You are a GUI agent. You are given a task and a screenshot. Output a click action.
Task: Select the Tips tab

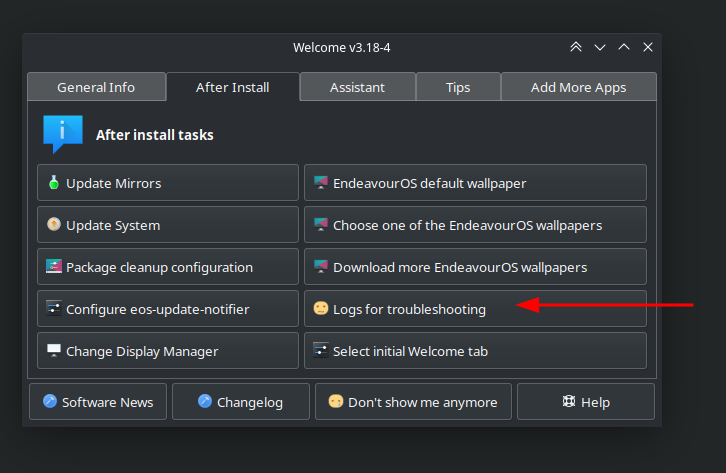click(x=458, y=87)
